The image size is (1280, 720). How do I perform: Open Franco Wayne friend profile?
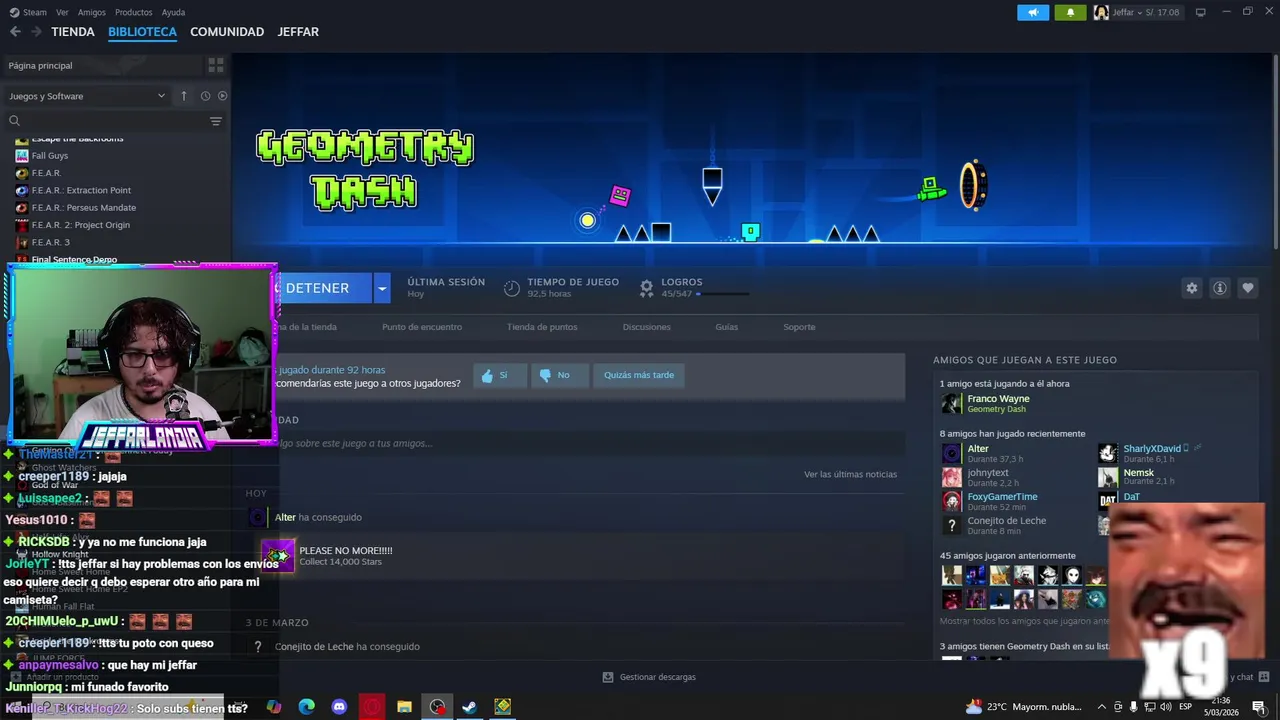(998, 399)
